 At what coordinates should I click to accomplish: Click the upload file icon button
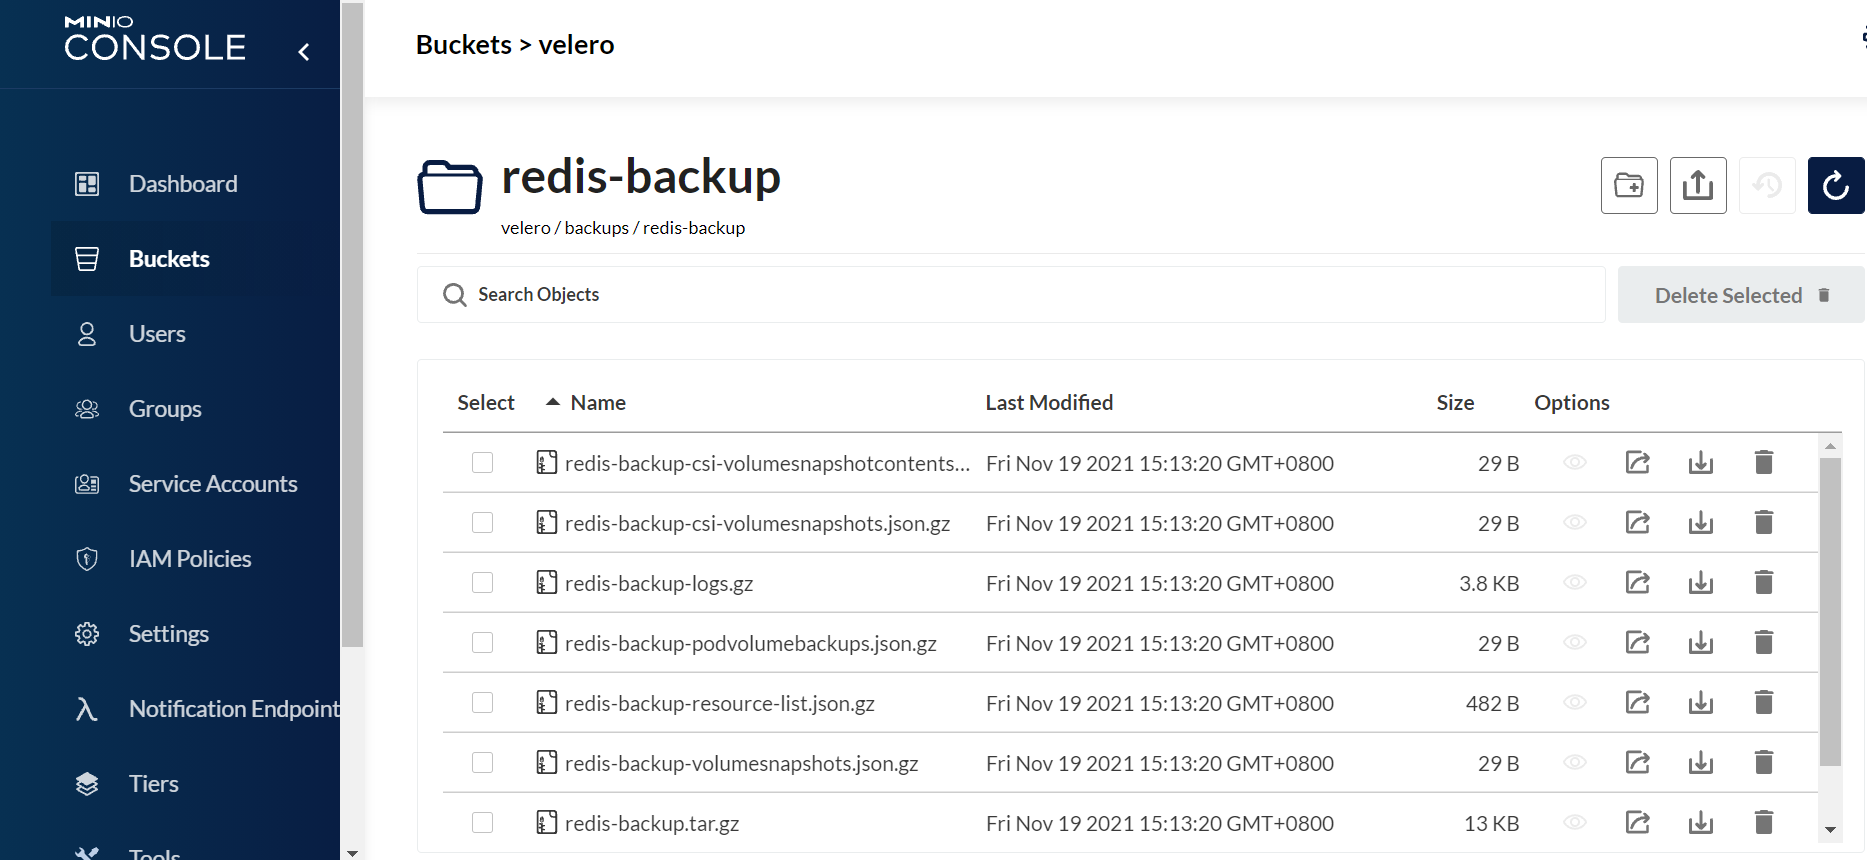click(1697, 185)
